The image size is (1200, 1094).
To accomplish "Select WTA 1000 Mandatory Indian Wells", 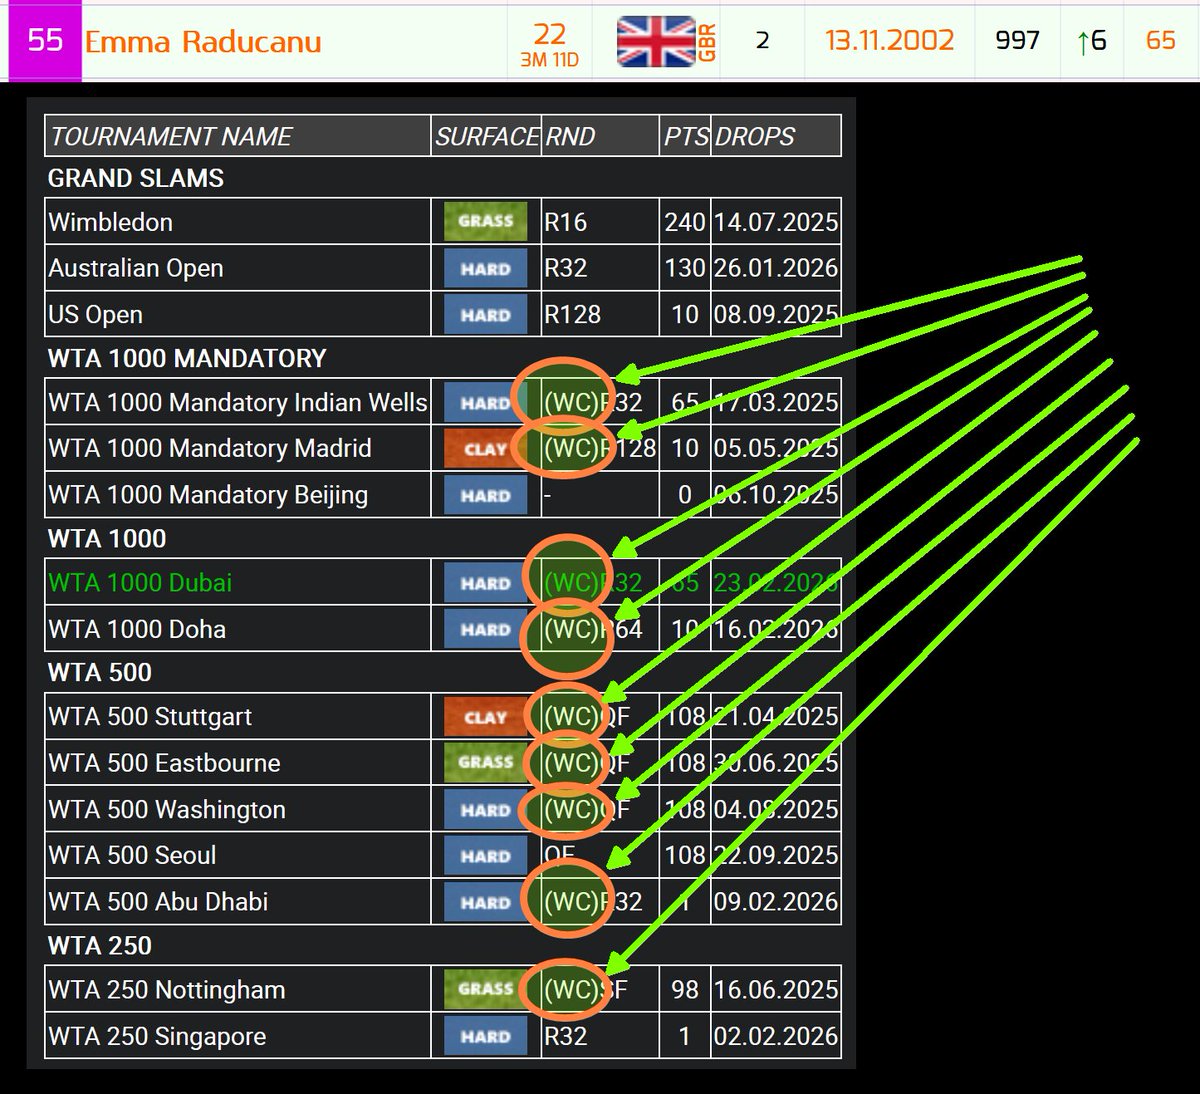I will tap(238, 402).
